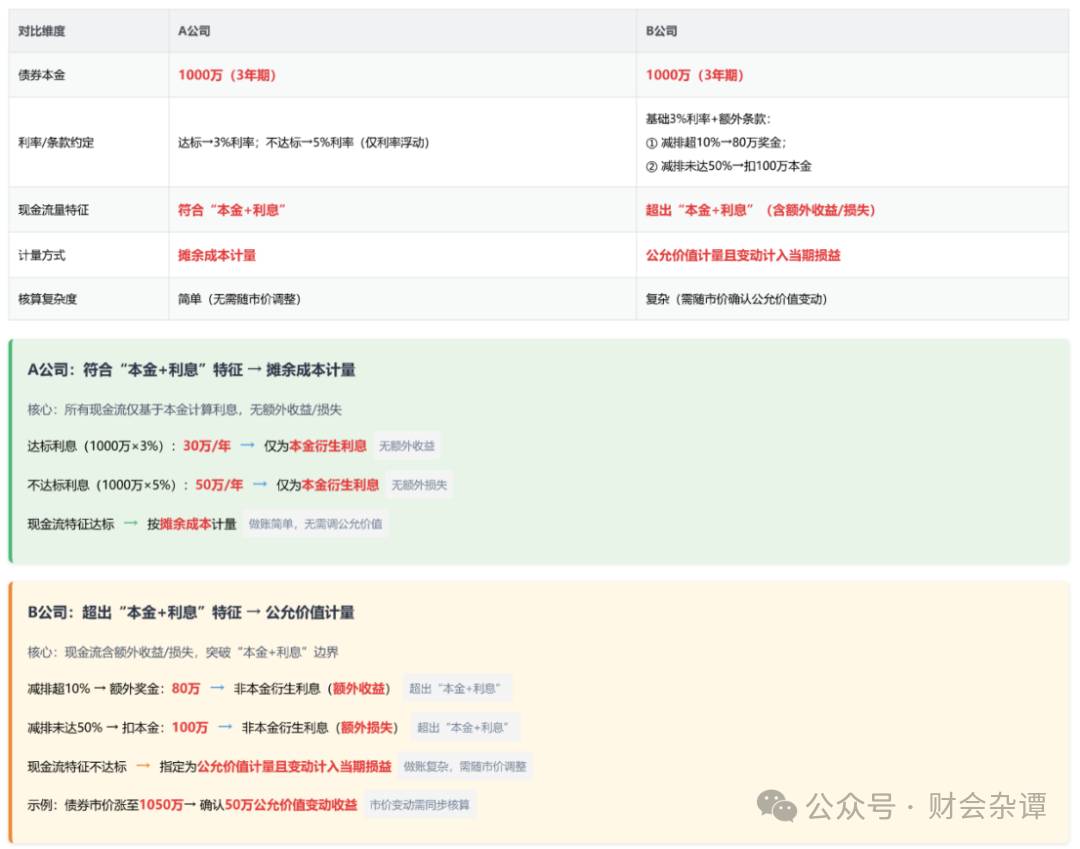1080x849 pixels.
Task: Click the text '不达标利息（1000万×5%）'
Action: click(x=102, y=485)
